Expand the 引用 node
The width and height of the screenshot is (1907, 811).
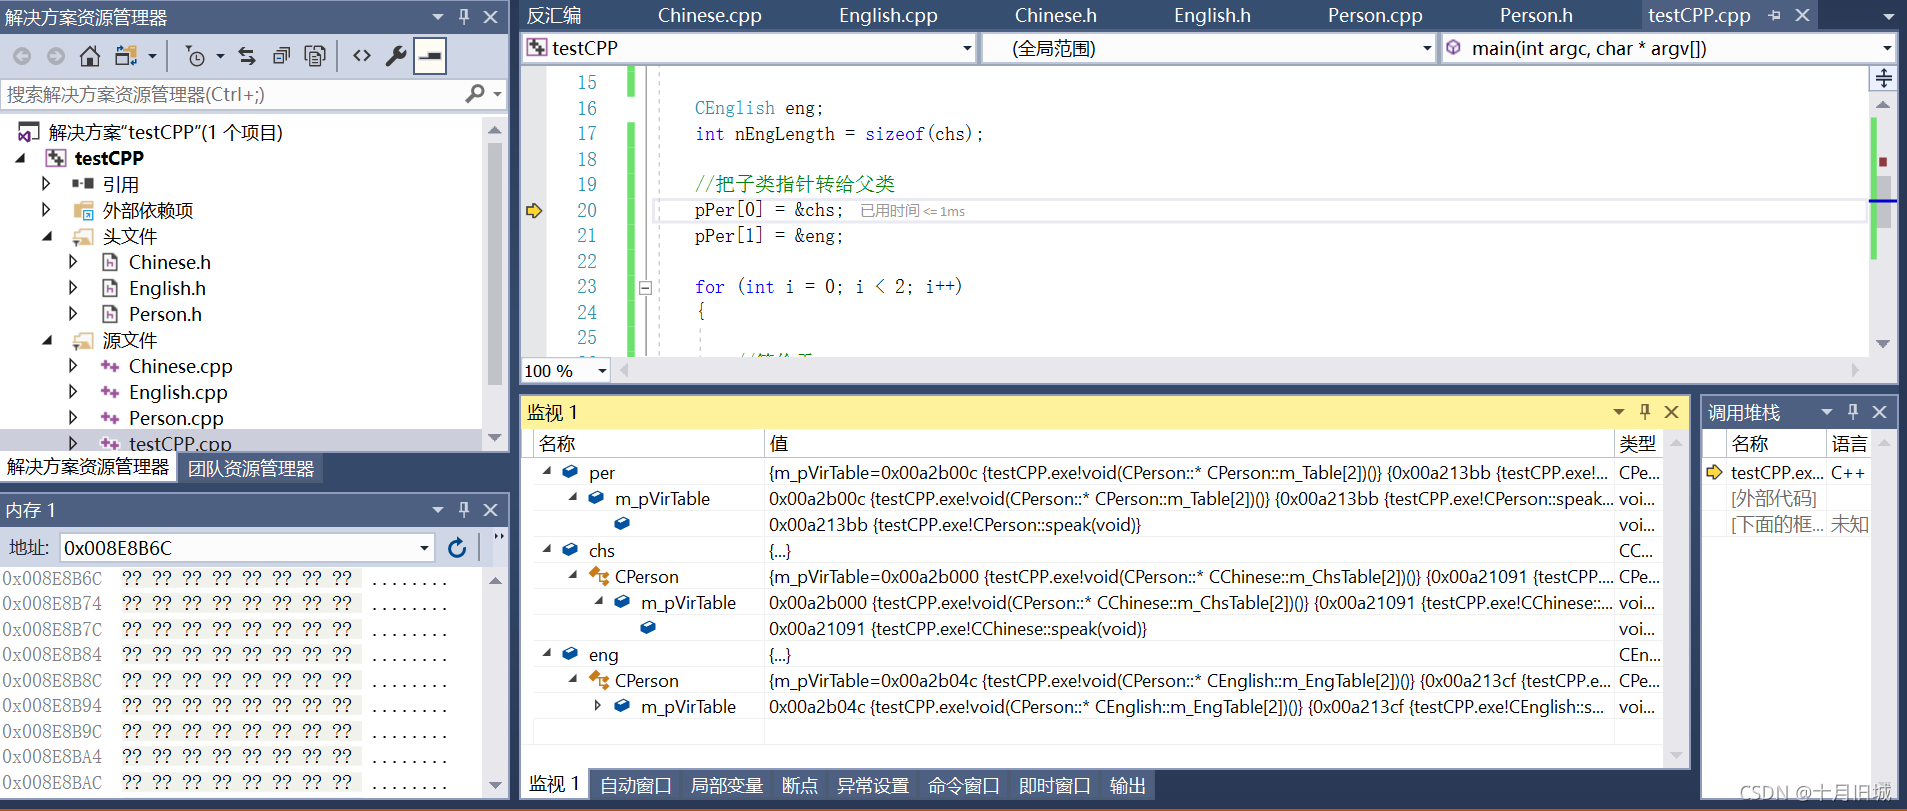[46, 184]
